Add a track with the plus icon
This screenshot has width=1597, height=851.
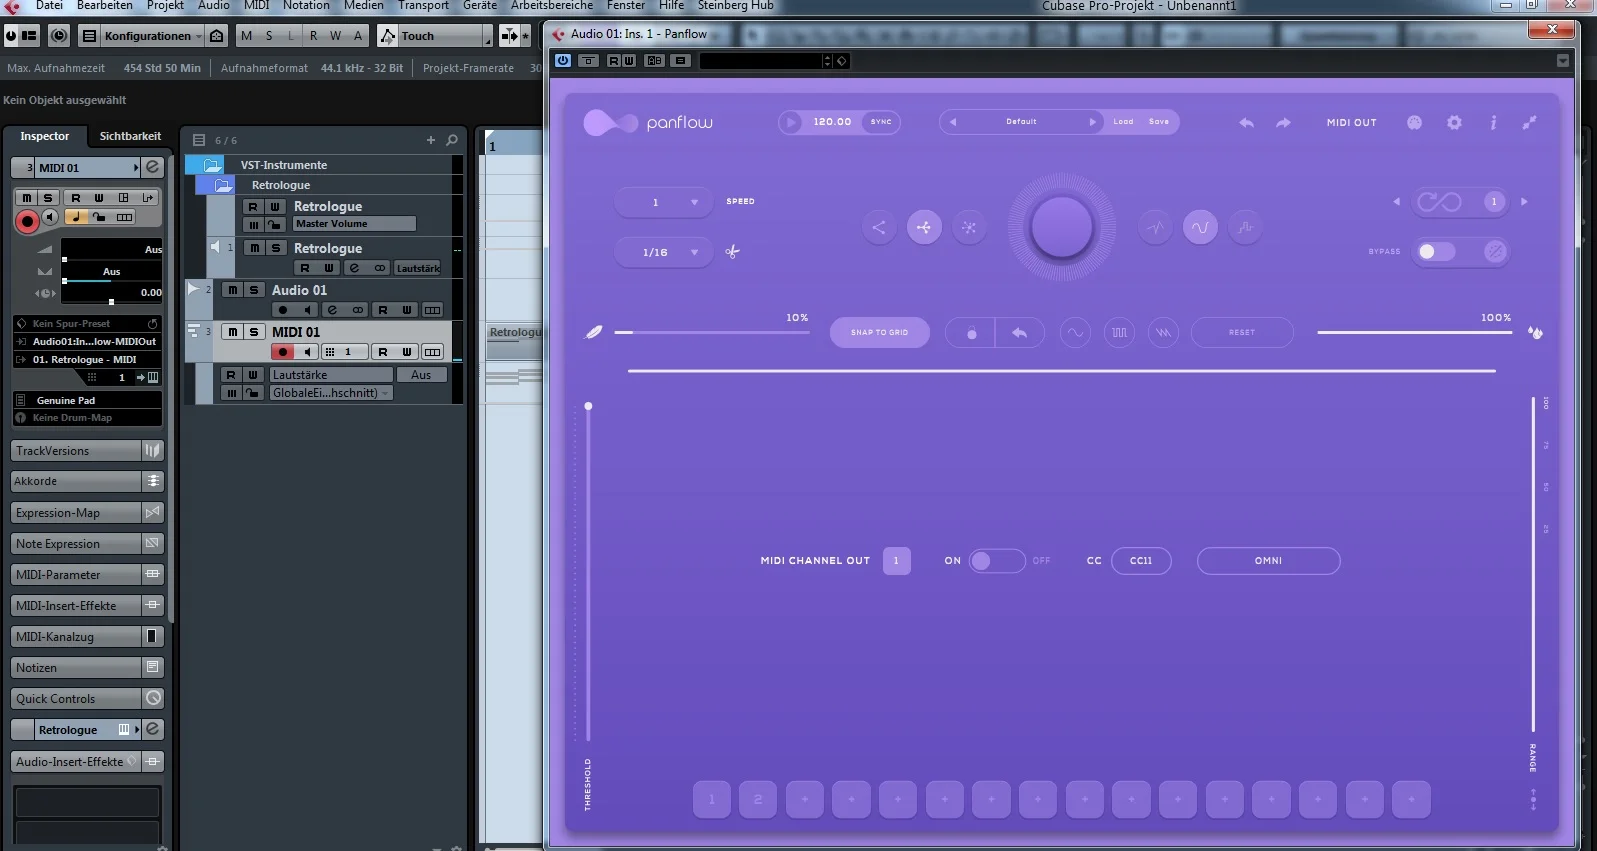click(x=431, y=140)
